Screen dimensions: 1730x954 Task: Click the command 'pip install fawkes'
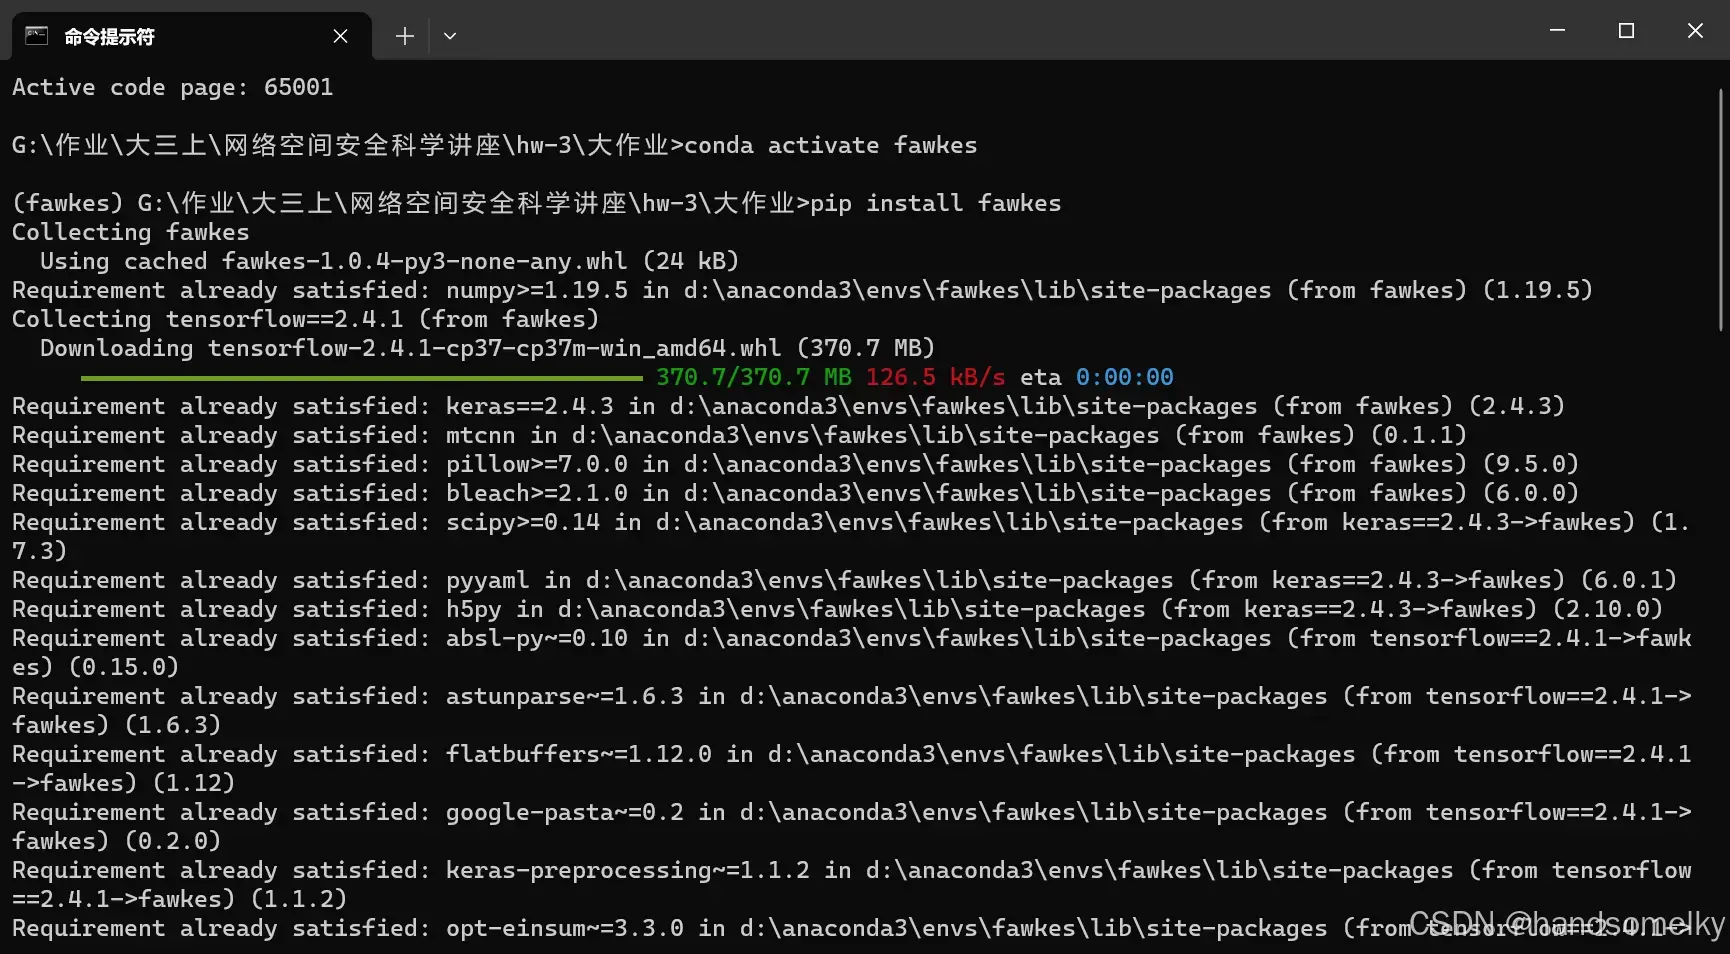(935, 203)
